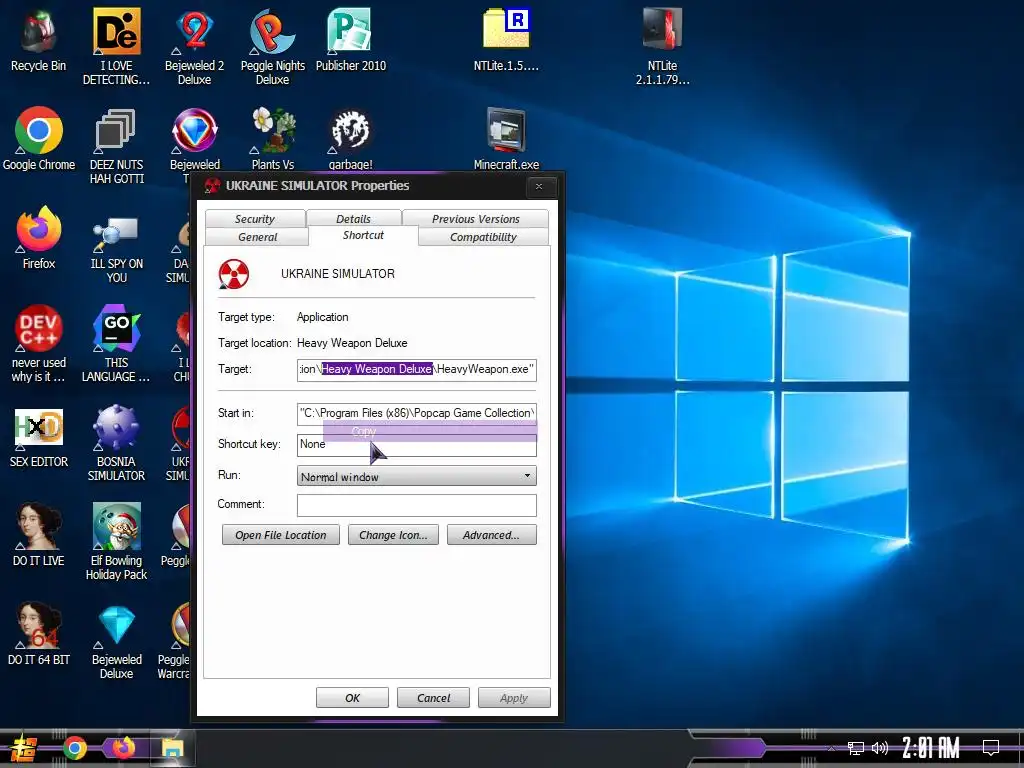This screenshot has width=1024, height=768.
Task: Select the Google Chrome desktop icon
Action: pos(39,138)
